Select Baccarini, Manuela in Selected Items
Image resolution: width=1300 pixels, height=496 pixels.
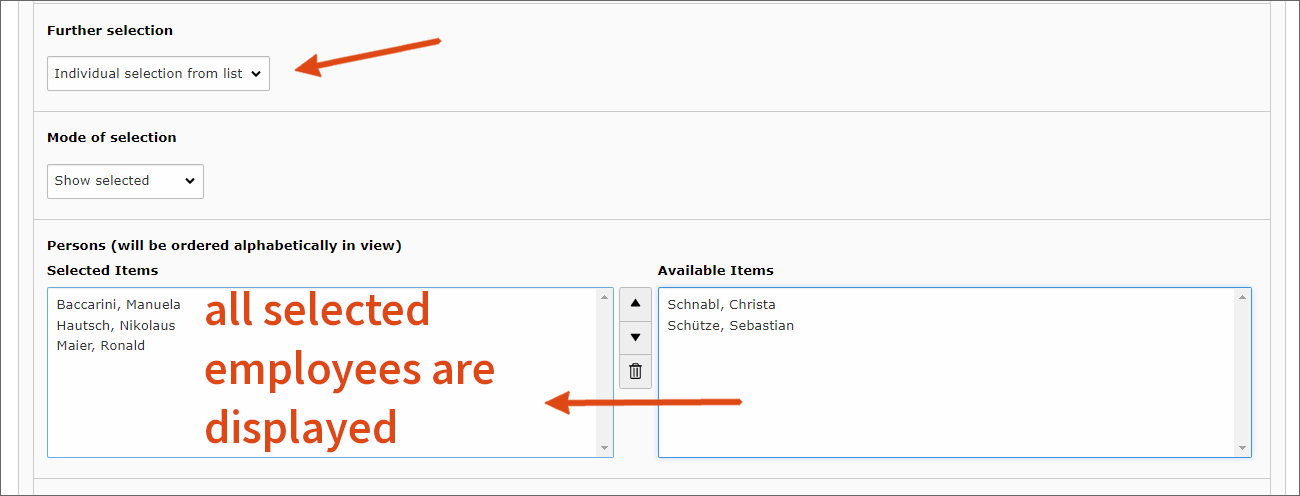click(118, 304)
